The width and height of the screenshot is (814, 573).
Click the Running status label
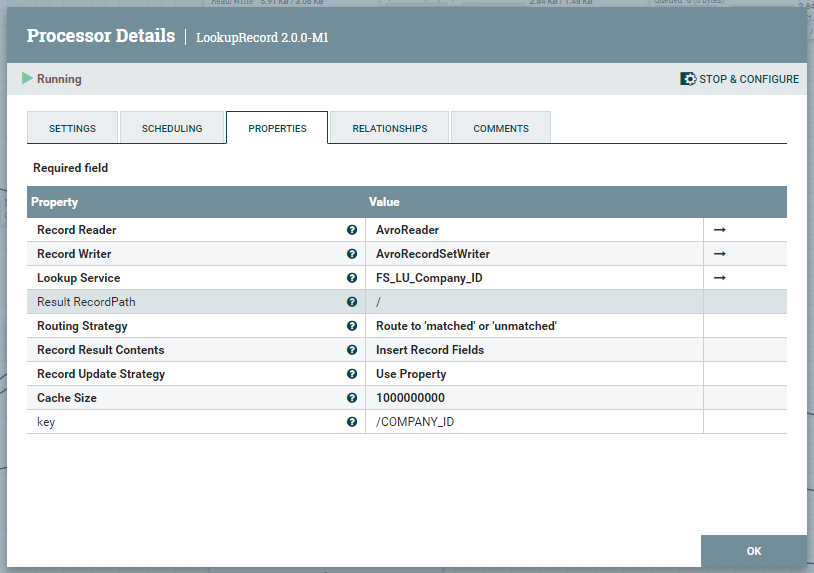point(59,79)
